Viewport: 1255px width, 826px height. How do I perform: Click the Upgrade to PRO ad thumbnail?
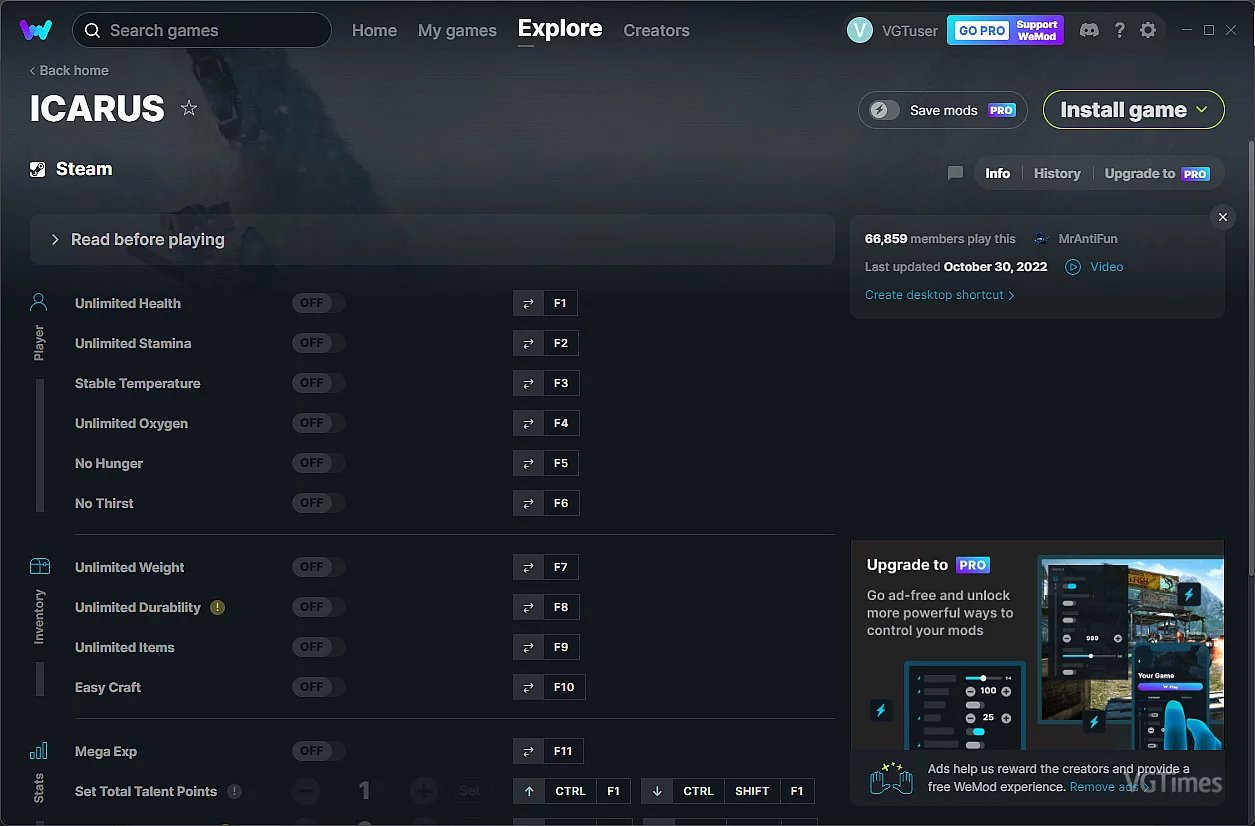point(1037,645)
